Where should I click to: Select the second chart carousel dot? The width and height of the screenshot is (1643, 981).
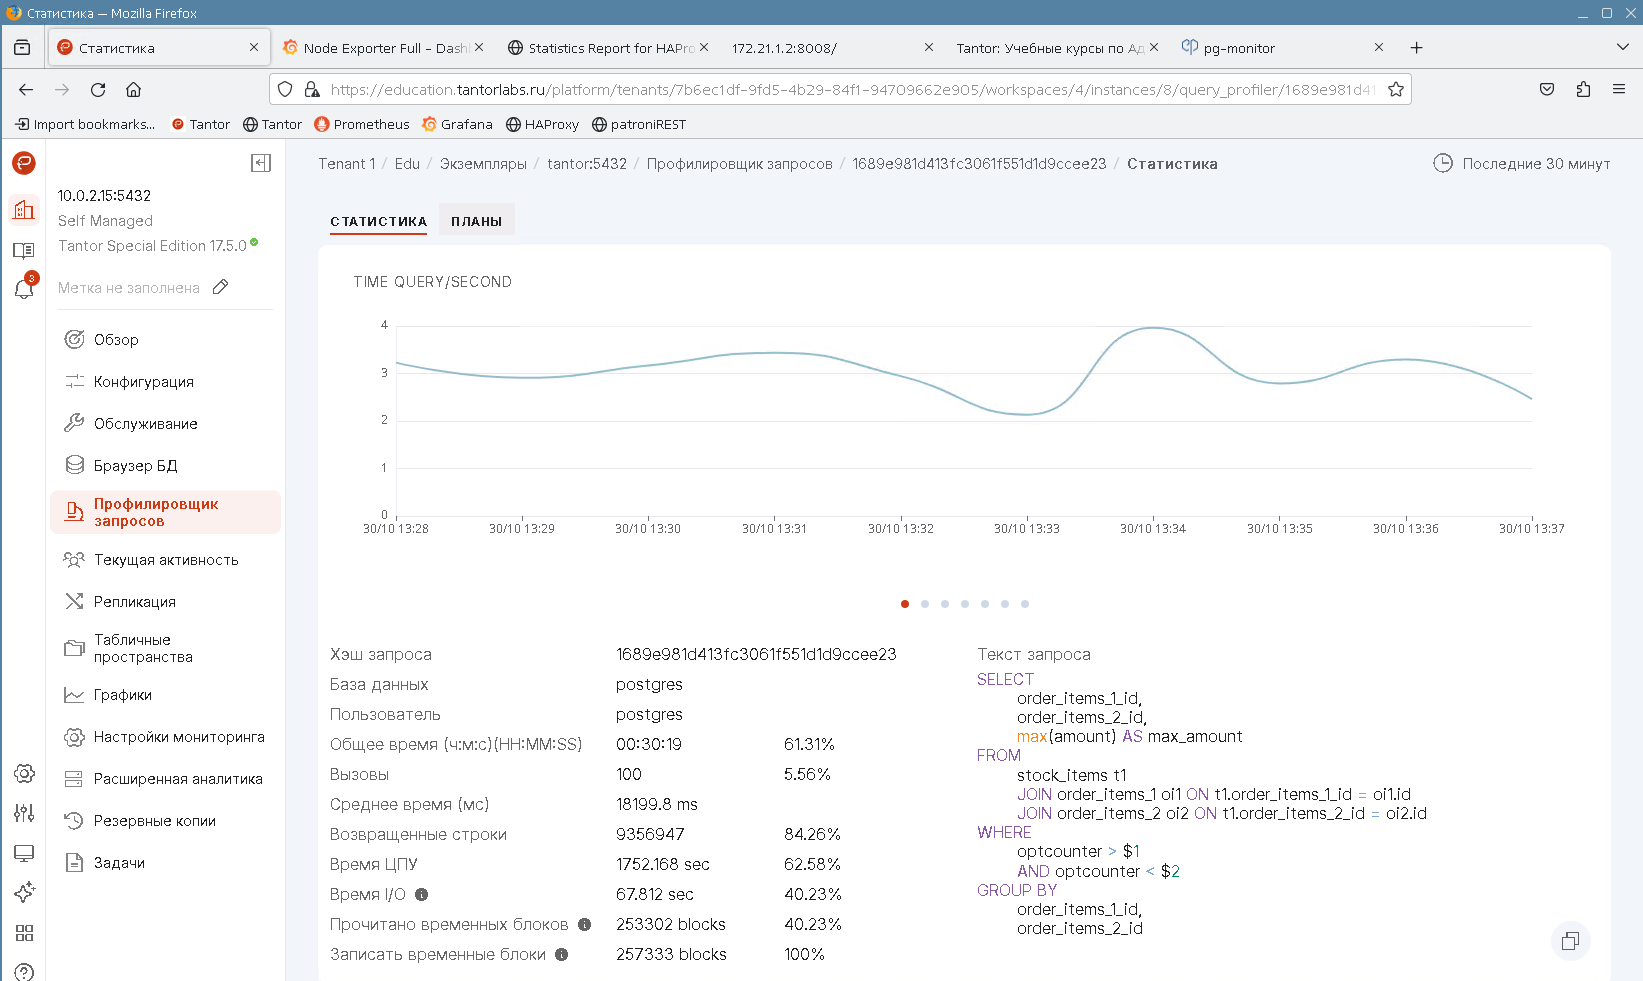(925, 604)
